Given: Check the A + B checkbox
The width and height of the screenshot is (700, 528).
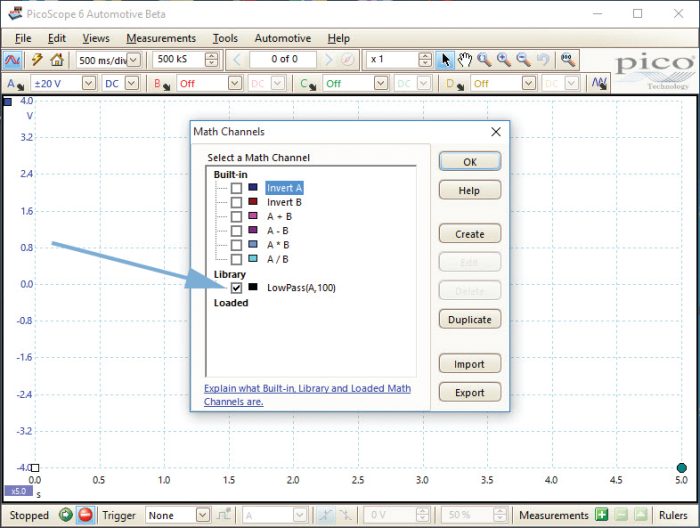Looking at the screenshot, I should [236, 216].
